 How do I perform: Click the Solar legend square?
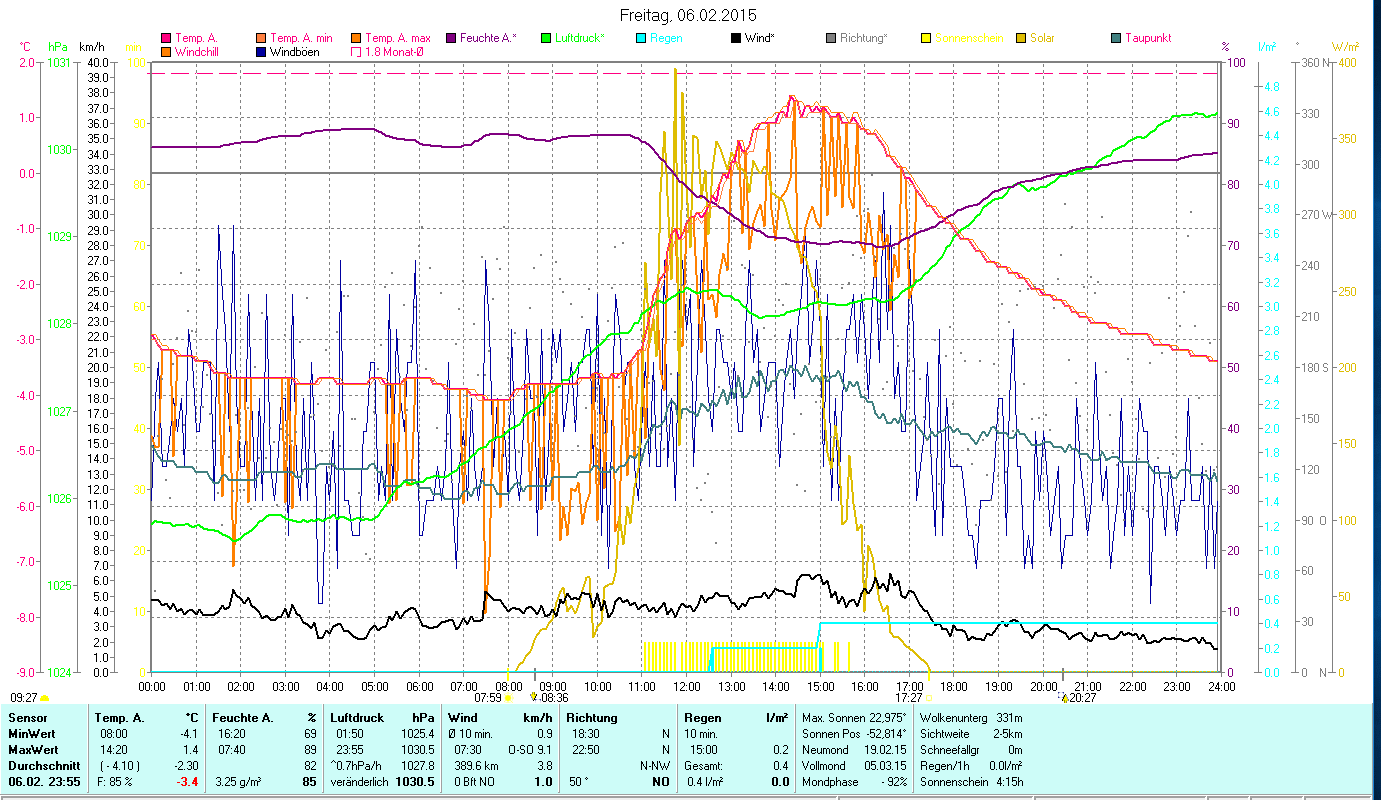click(1020, 38)
